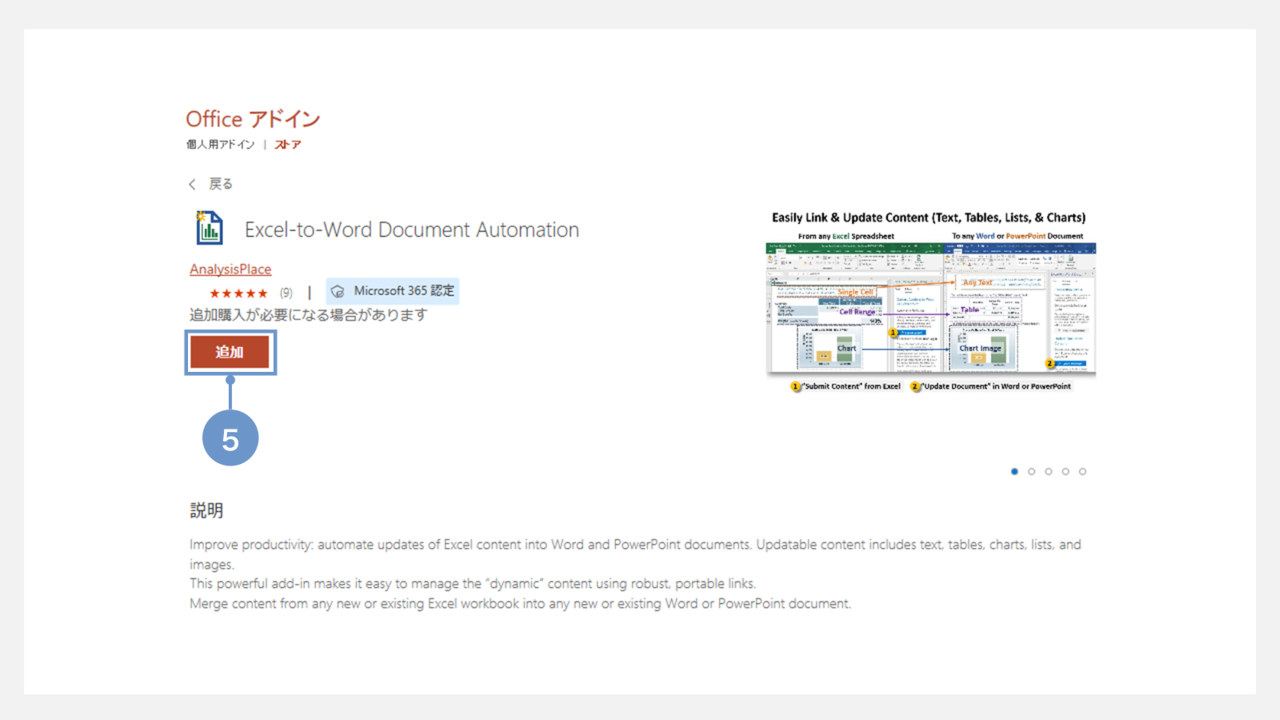Go back using the 戻る link

point(221,184)
